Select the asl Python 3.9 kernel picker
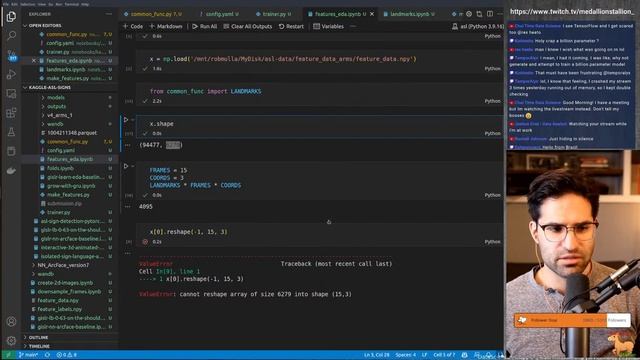This screenshot has width=640, height=360. tap(478, 26)
